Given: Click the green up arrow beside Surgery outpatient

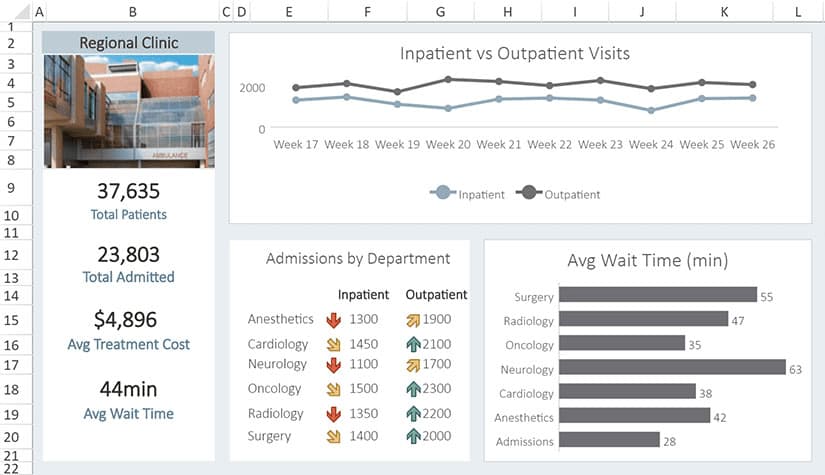Looking at the screenshot, I should [x=413, y=436].
